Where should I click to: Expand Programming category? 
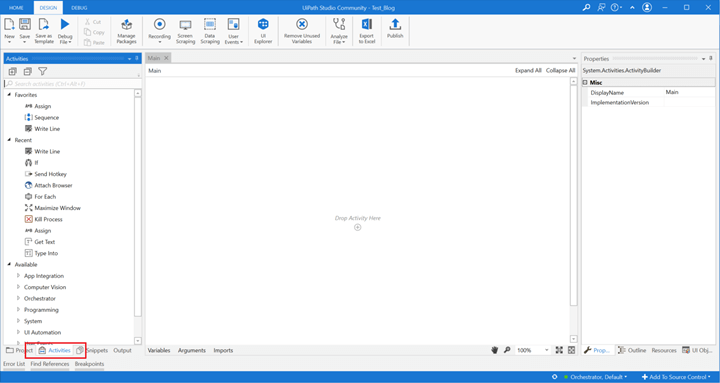tap(18, 310)
